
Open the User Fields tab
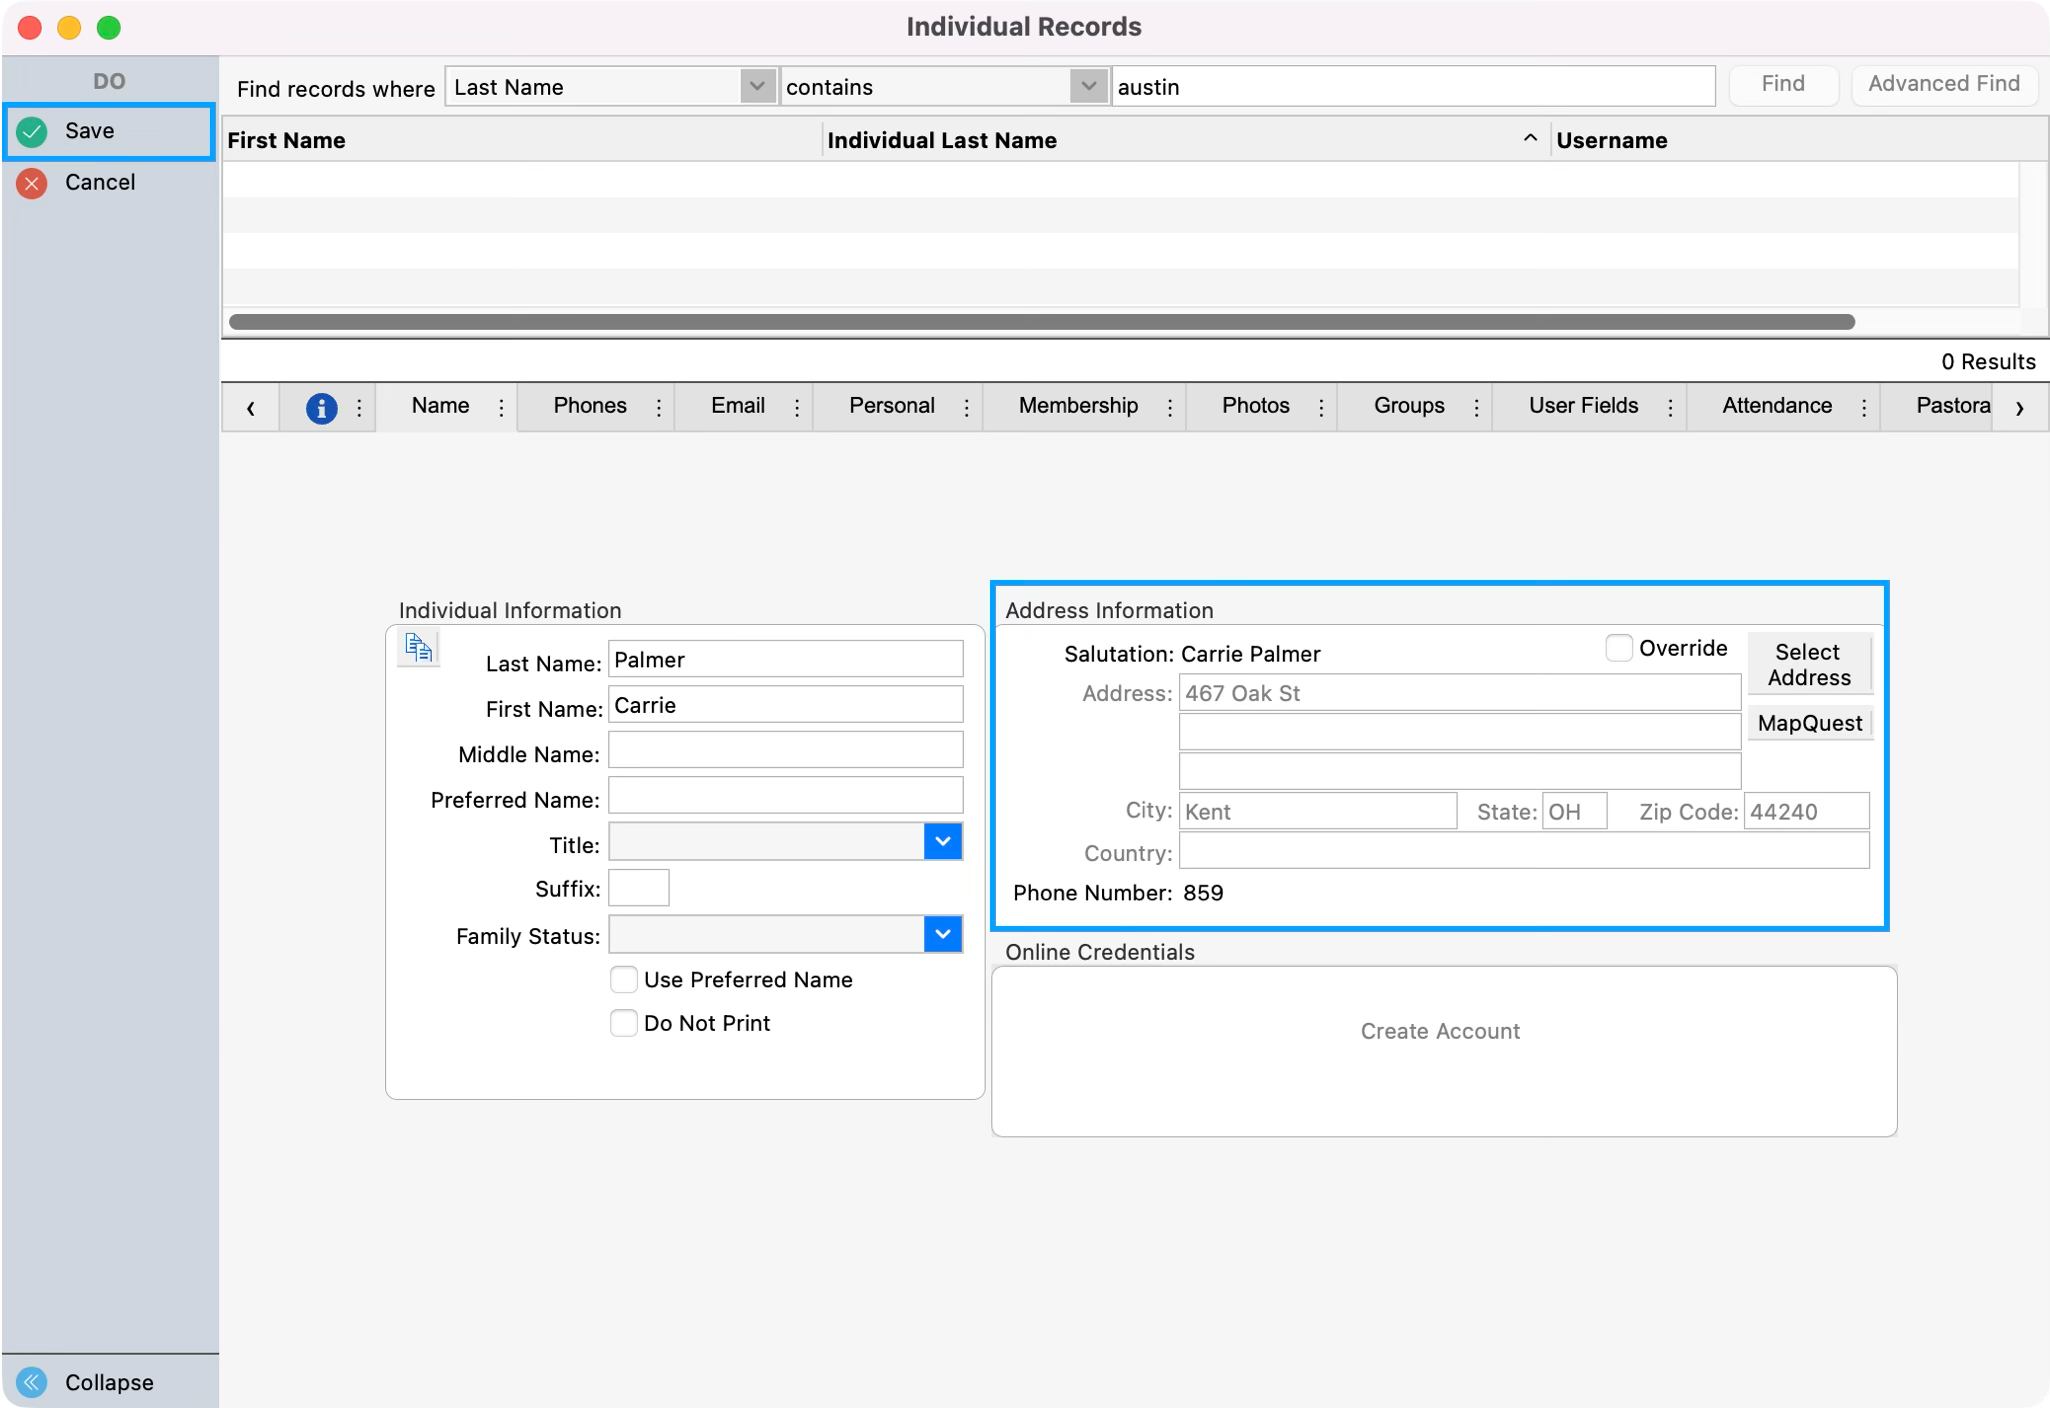[x=1583, y=406]
